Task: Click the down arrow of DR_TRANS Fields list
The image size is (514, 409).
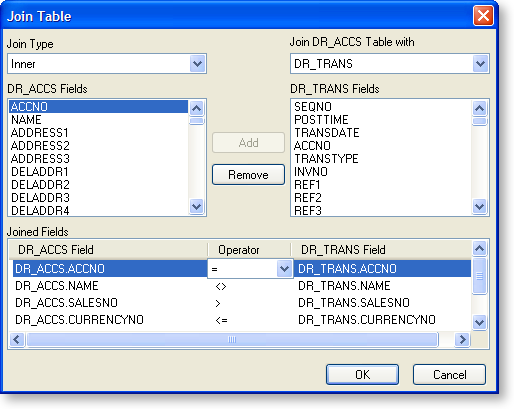Action: click(479, 207)
